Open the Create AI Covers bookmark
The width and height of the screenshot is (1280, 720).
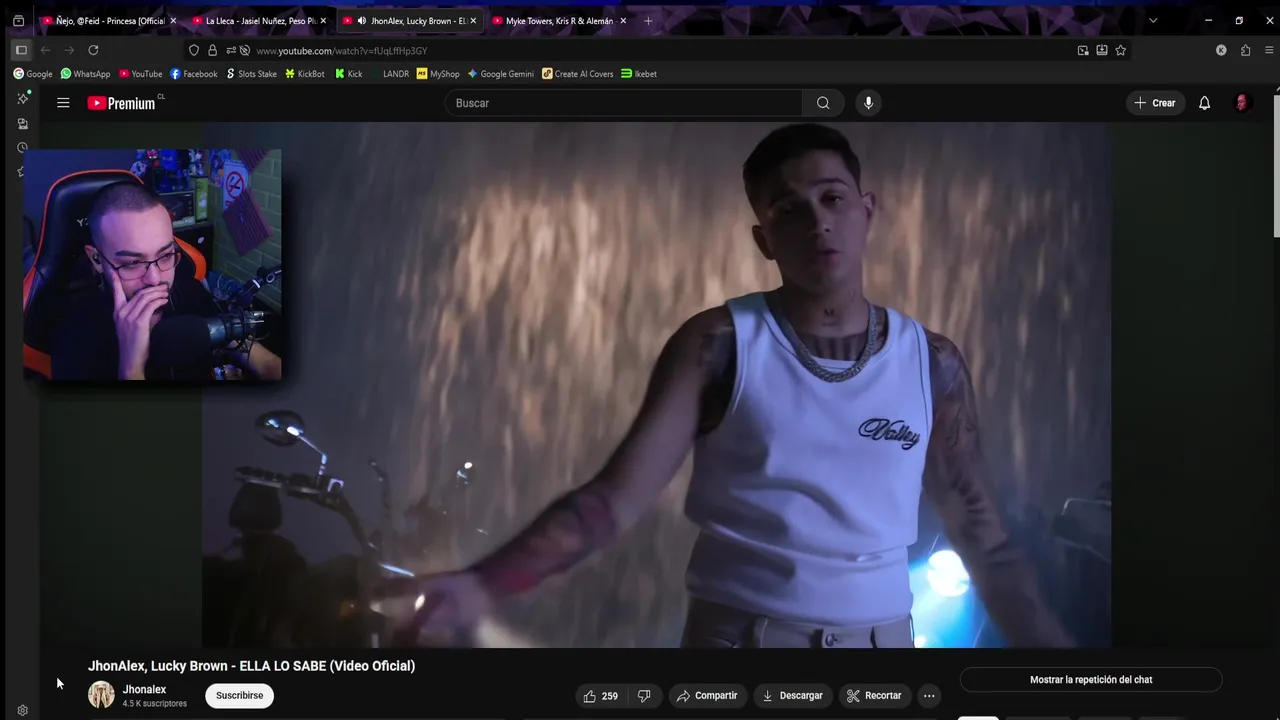[x=577, y=73]
